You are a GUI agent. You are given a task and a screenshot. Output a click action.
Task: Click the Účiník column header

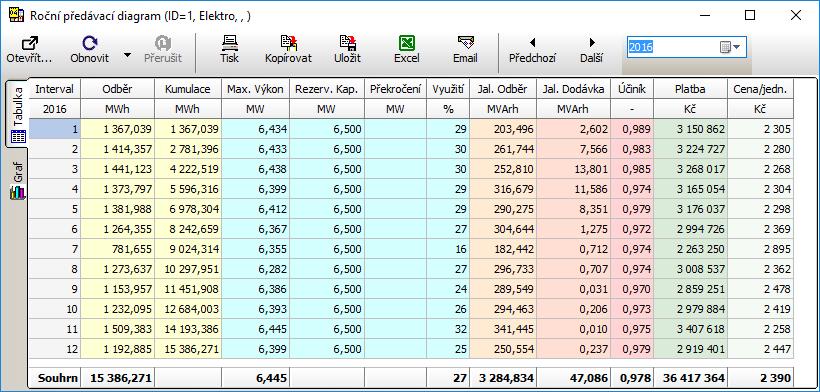tap(632, 89)
